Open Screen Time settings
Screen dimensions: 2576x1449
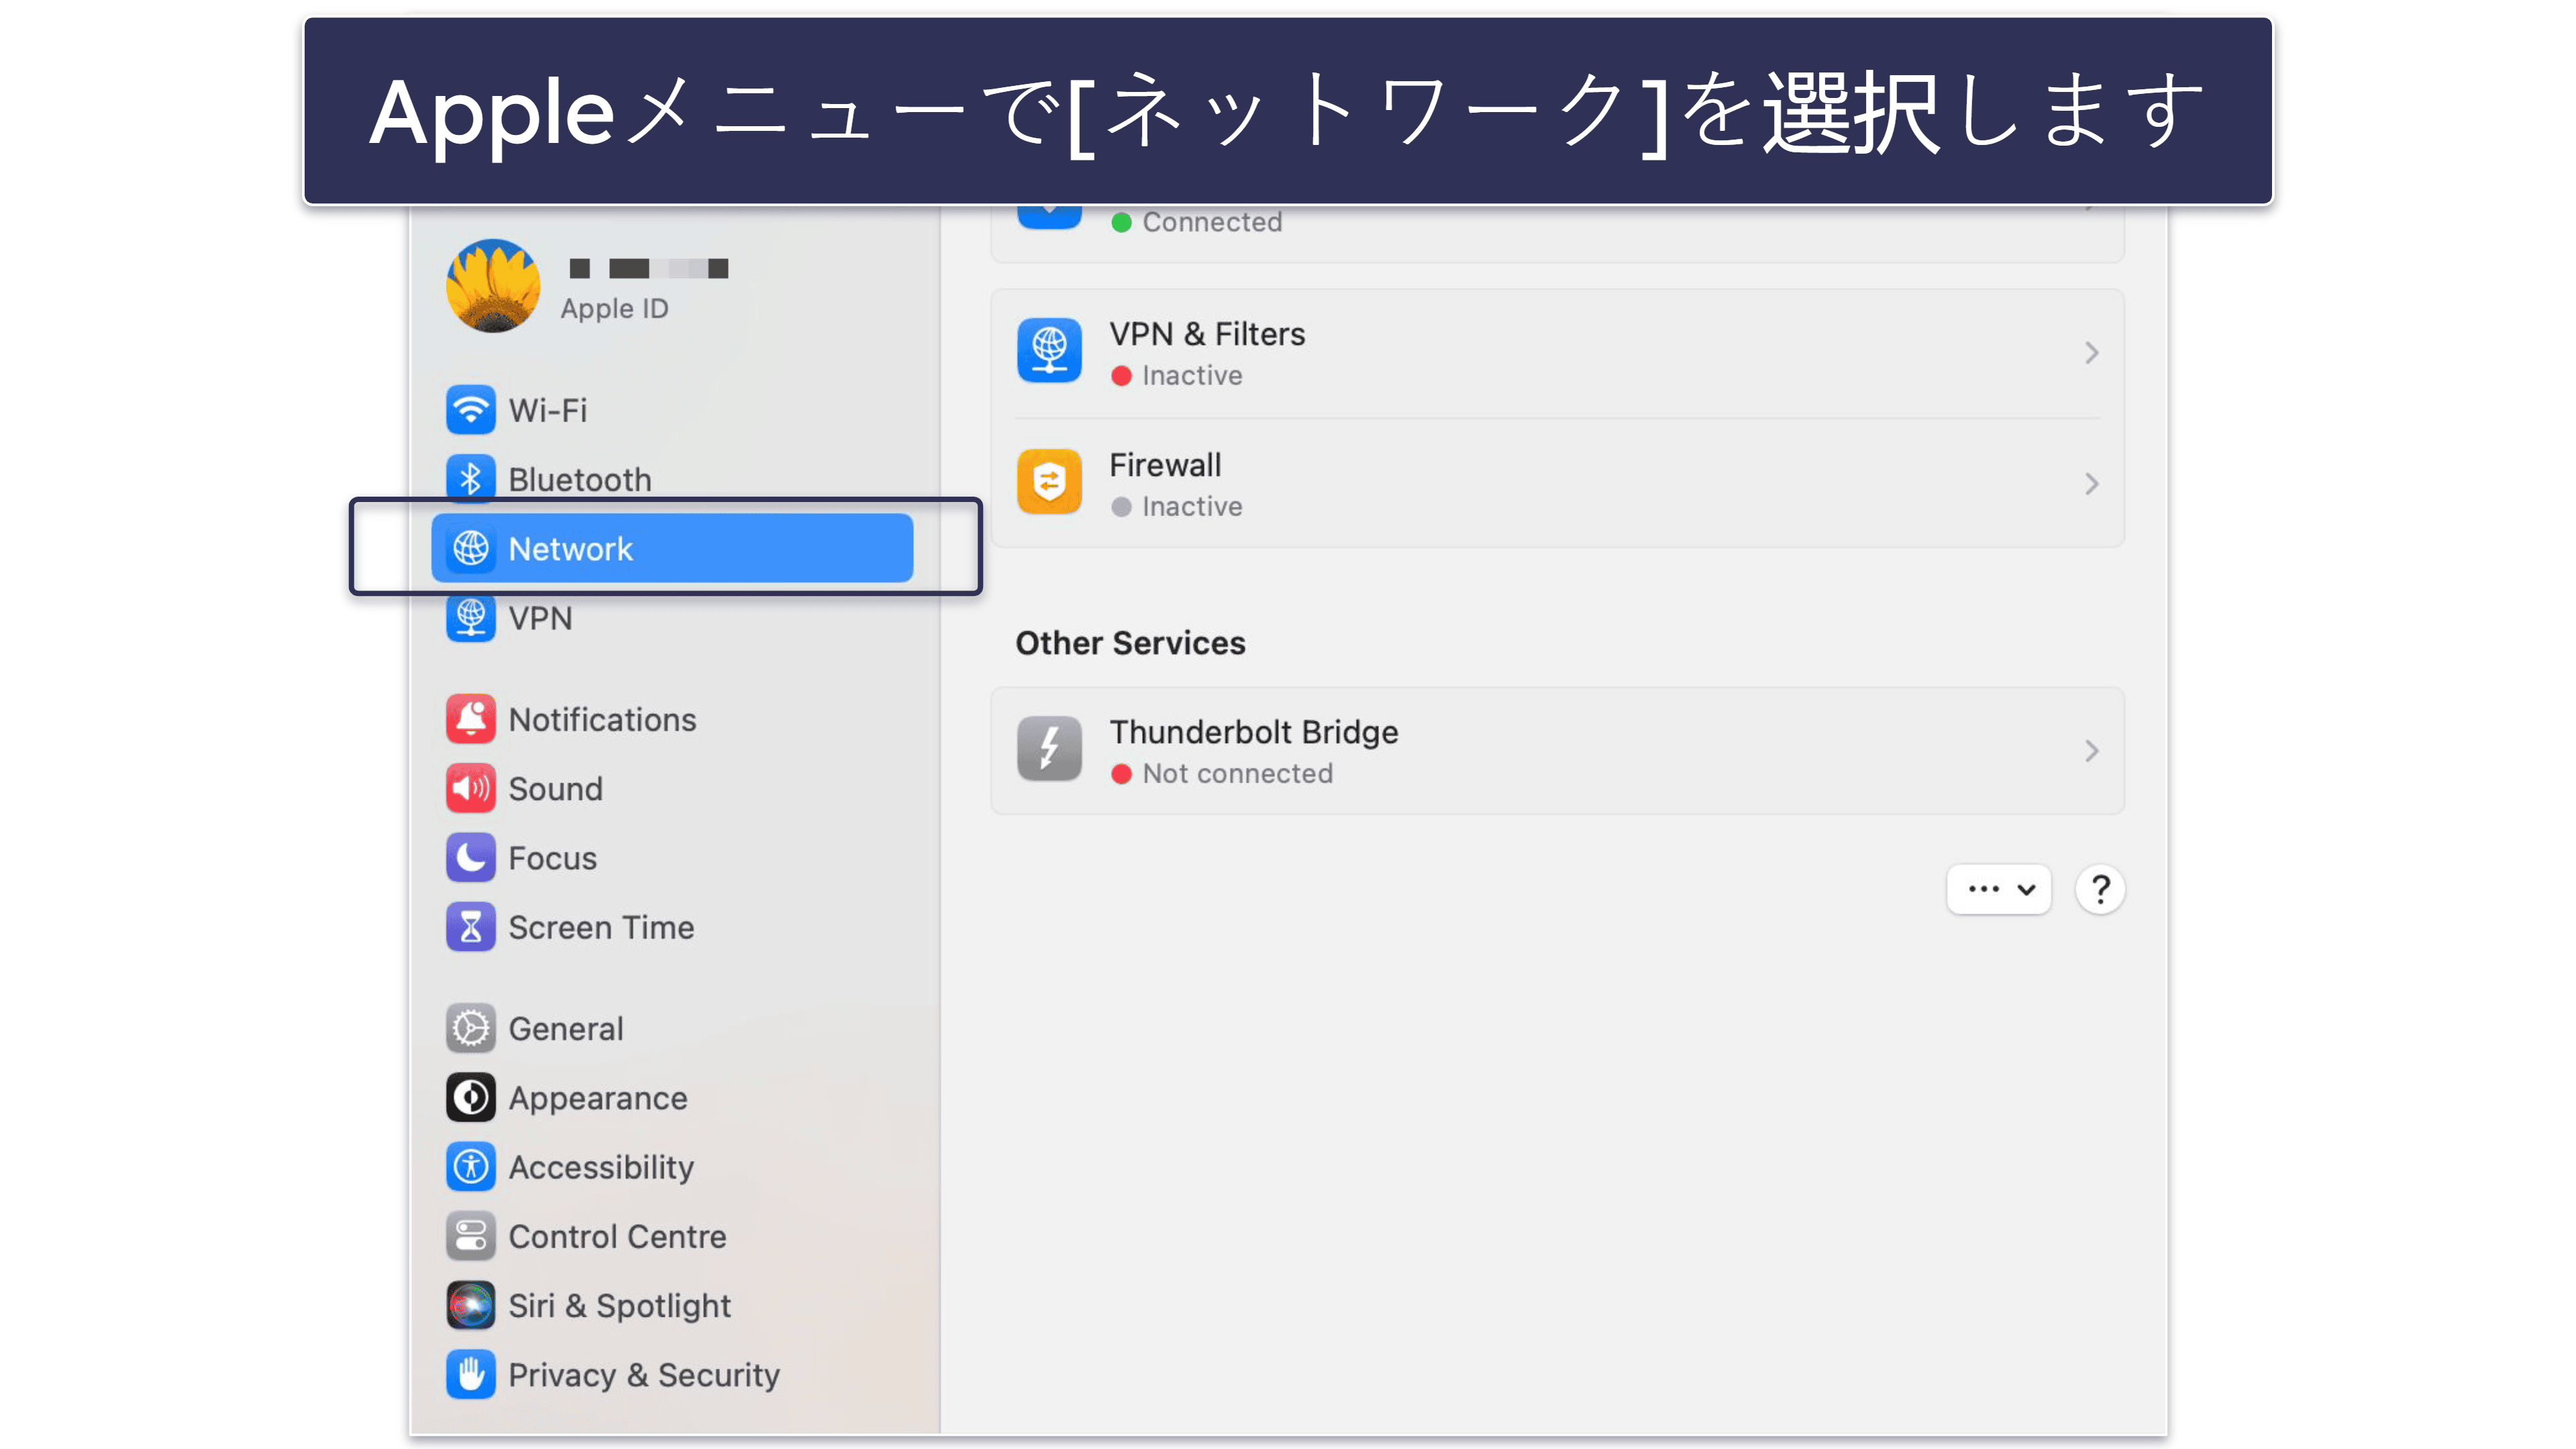pyautogui.click(x=672, y=927)
